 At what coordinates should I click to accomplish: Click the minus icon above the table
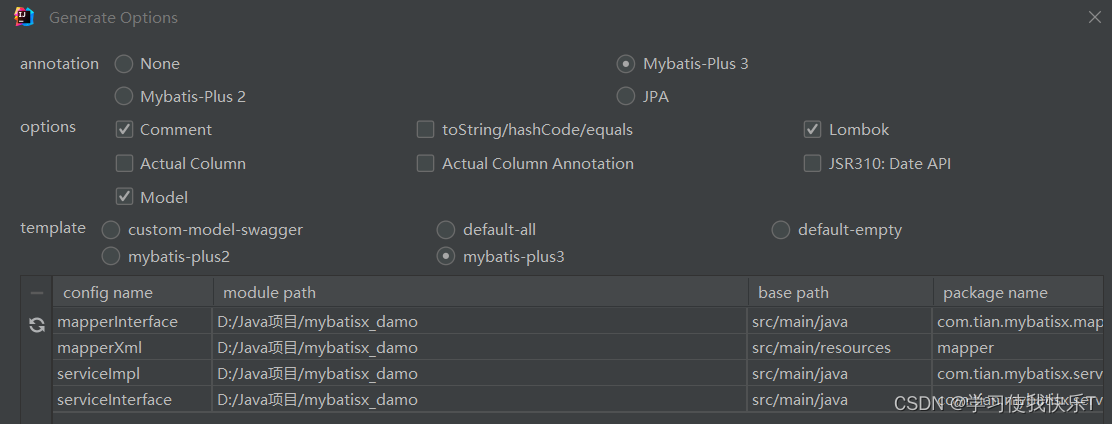[37, 293]
